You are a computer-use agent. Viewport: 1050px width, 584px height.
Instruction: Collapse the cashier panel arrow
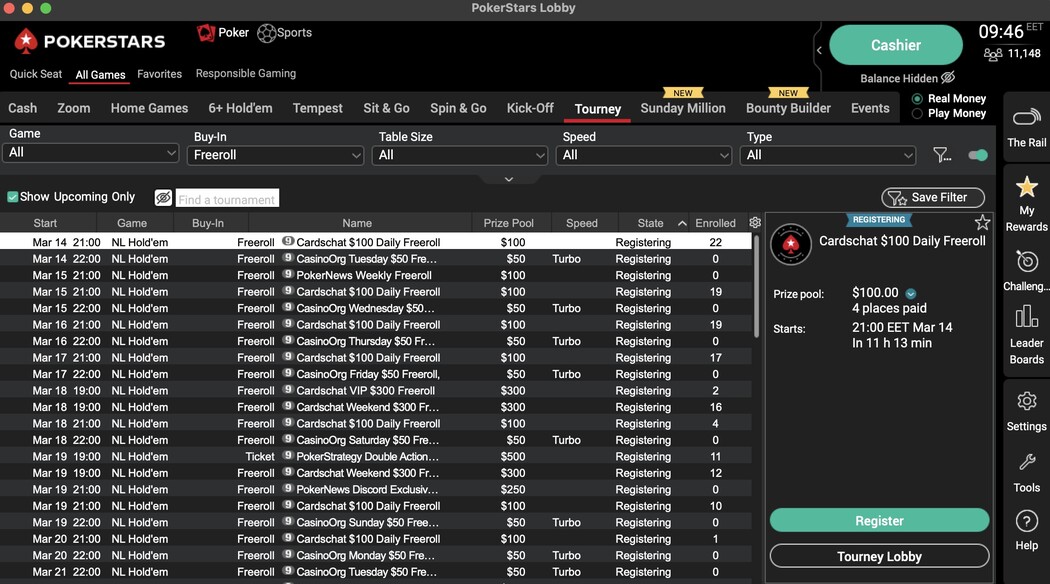(819, 50)
